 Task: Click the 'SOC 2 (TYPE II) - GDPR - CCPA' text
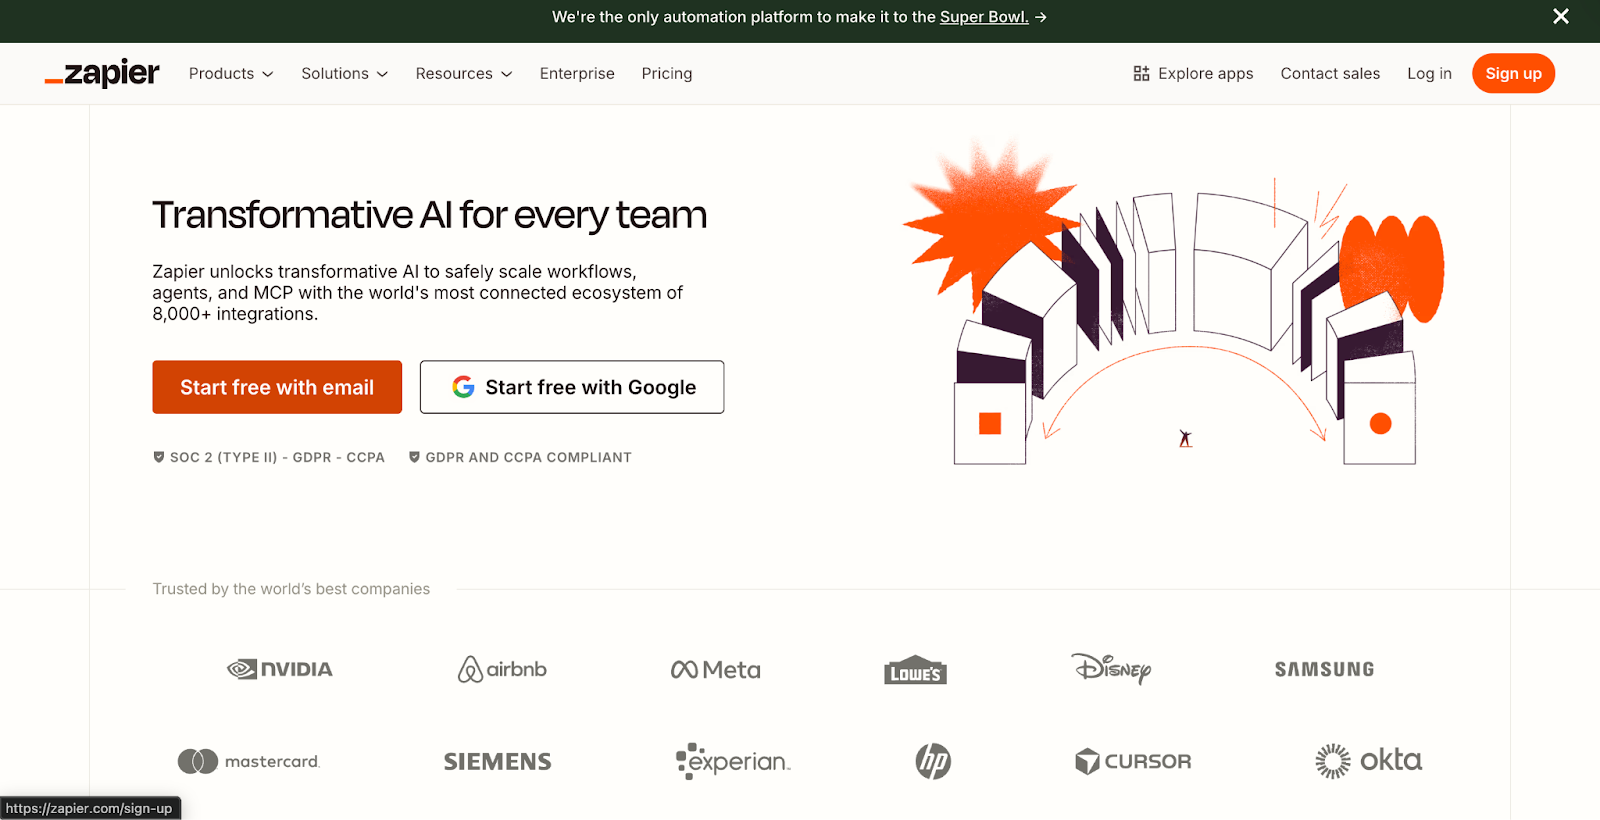coord(277,457)
